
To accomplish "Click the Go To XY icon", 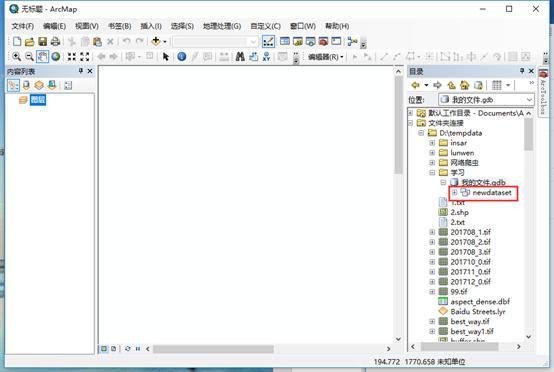I will coord(266,57).
